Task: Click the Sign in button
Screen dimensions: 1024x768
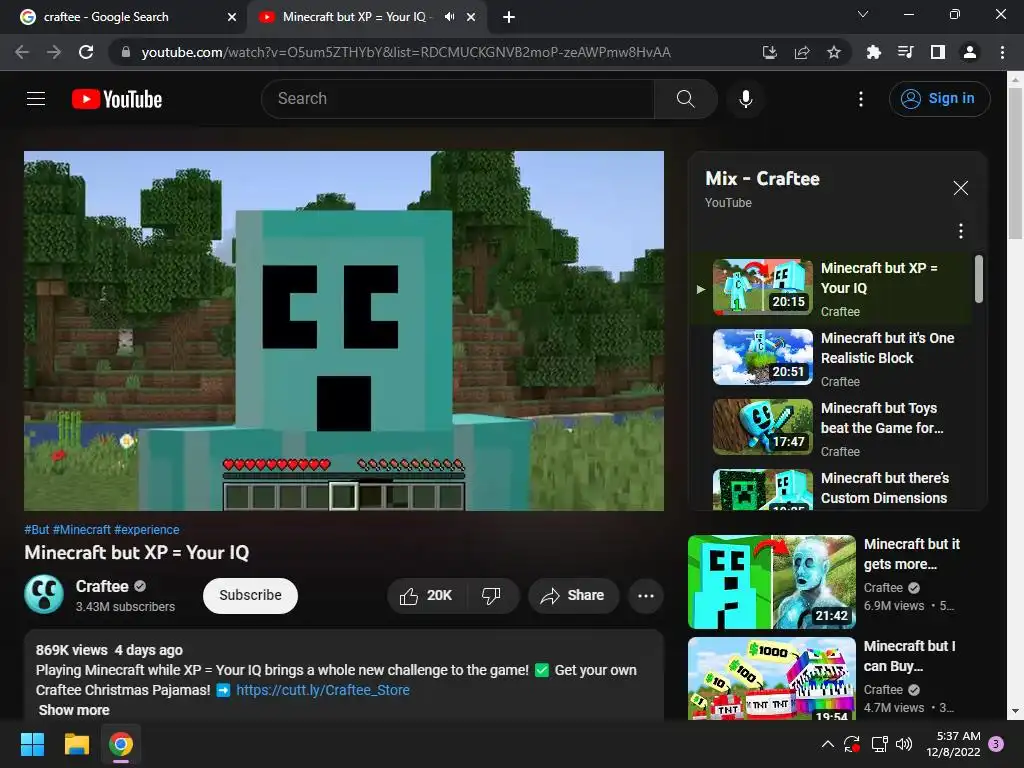Action: point(939,99)
